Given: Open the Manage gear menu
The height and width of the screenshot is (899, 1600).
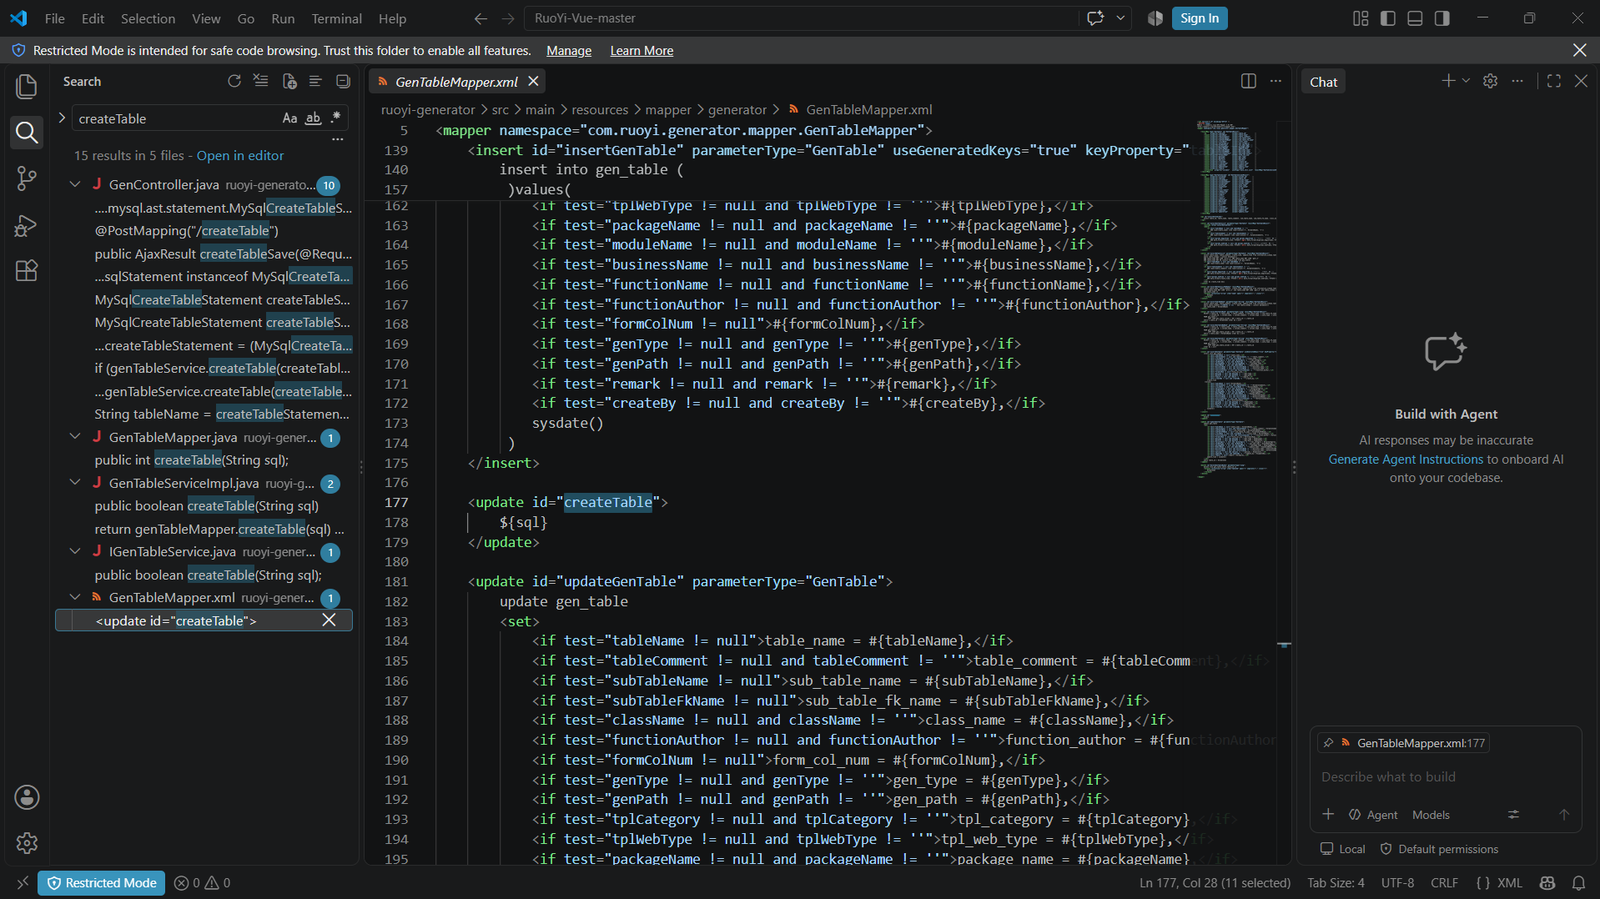Looking at the screenshot, I should (27, 843).
